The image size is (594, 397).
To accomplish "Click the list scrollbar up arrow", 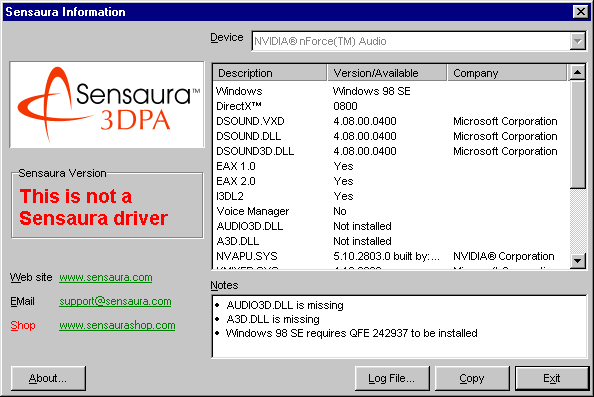I will click(x=578, y=72).
